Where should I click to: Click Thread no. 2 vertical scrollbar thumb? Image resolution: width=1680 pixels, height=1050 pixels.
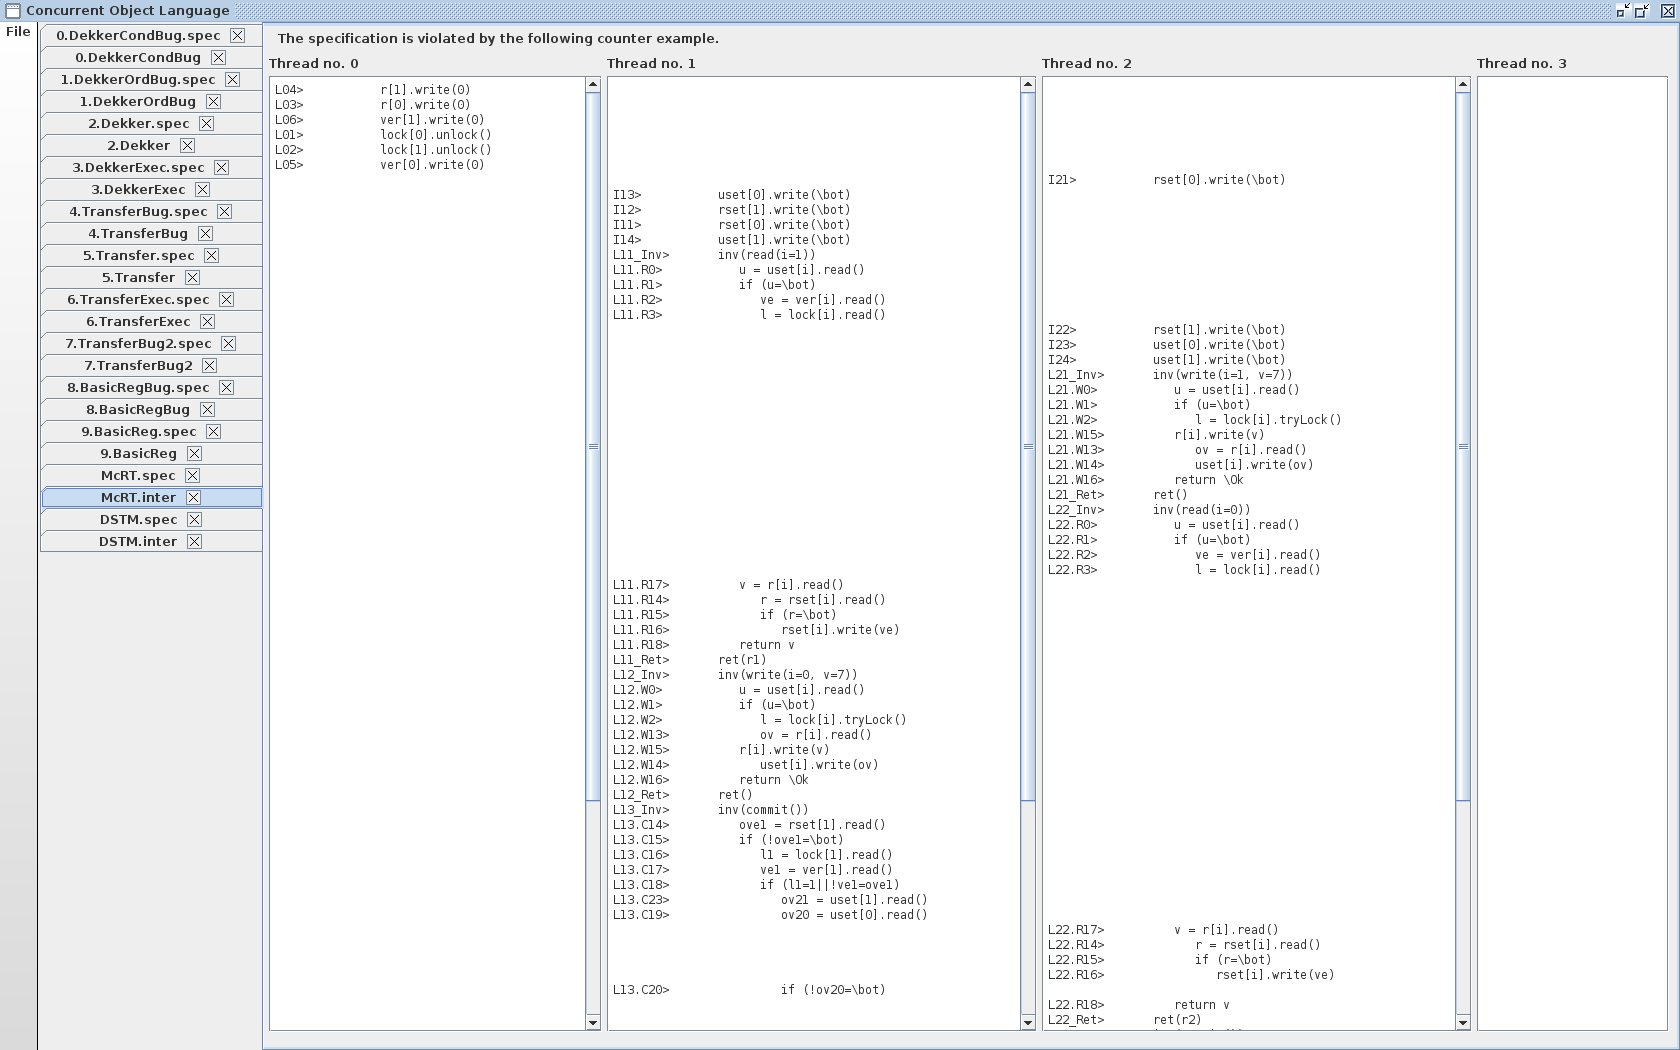[x=1463, y=446]
